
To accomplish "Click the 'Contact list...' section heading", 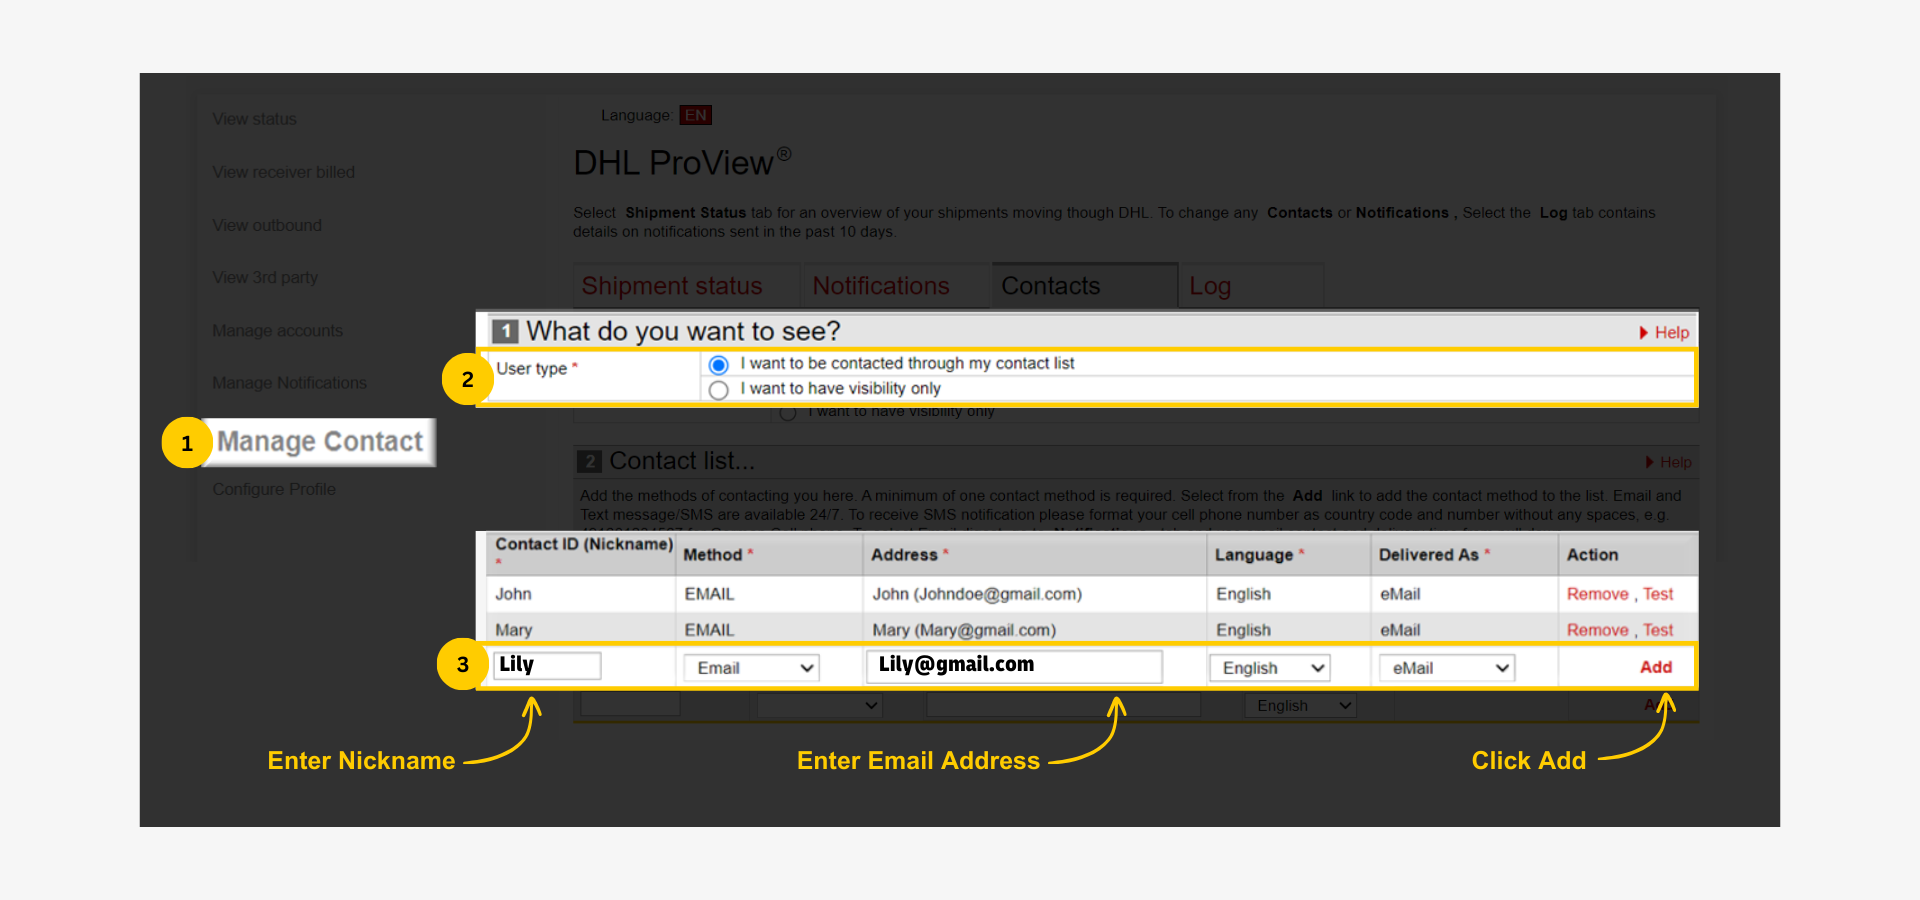I will pos(682,461).
